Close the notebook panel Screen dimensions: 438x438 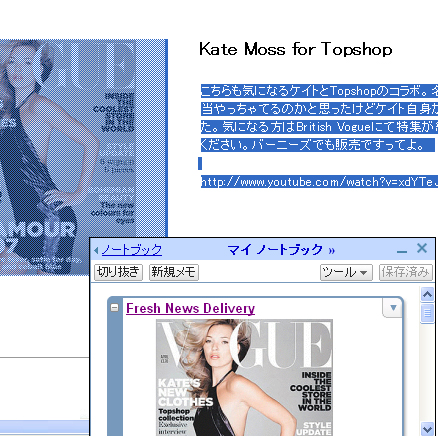[422, 248]
